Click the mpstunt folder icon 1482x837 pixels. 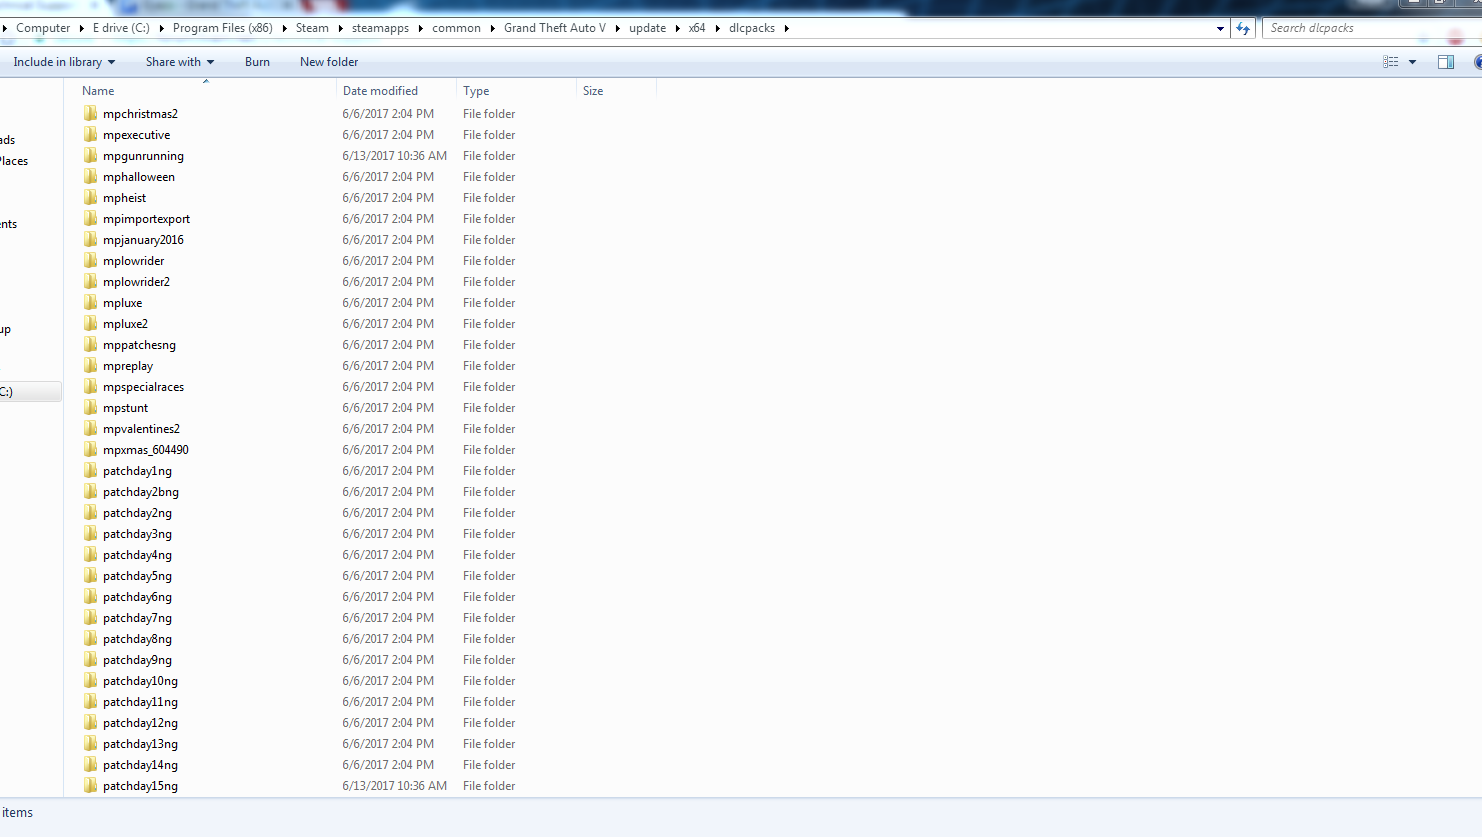point(91,407)
